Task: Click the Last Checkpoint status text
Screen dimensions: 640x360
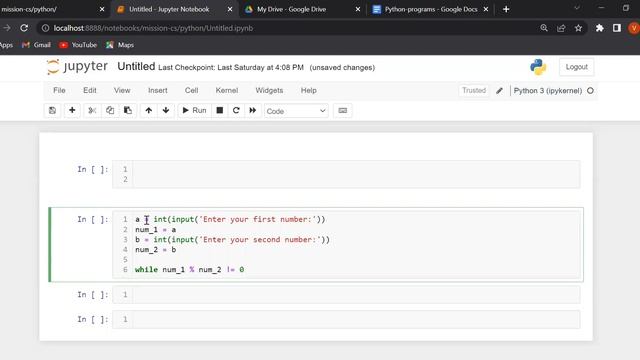Action: (x=231, y=68)
